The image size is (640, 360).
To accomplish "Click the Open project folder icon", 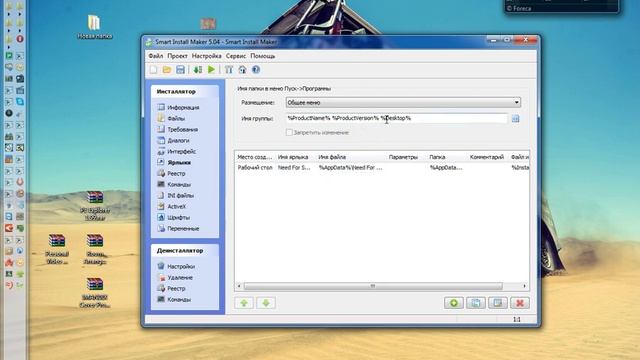I will [167, 70].
